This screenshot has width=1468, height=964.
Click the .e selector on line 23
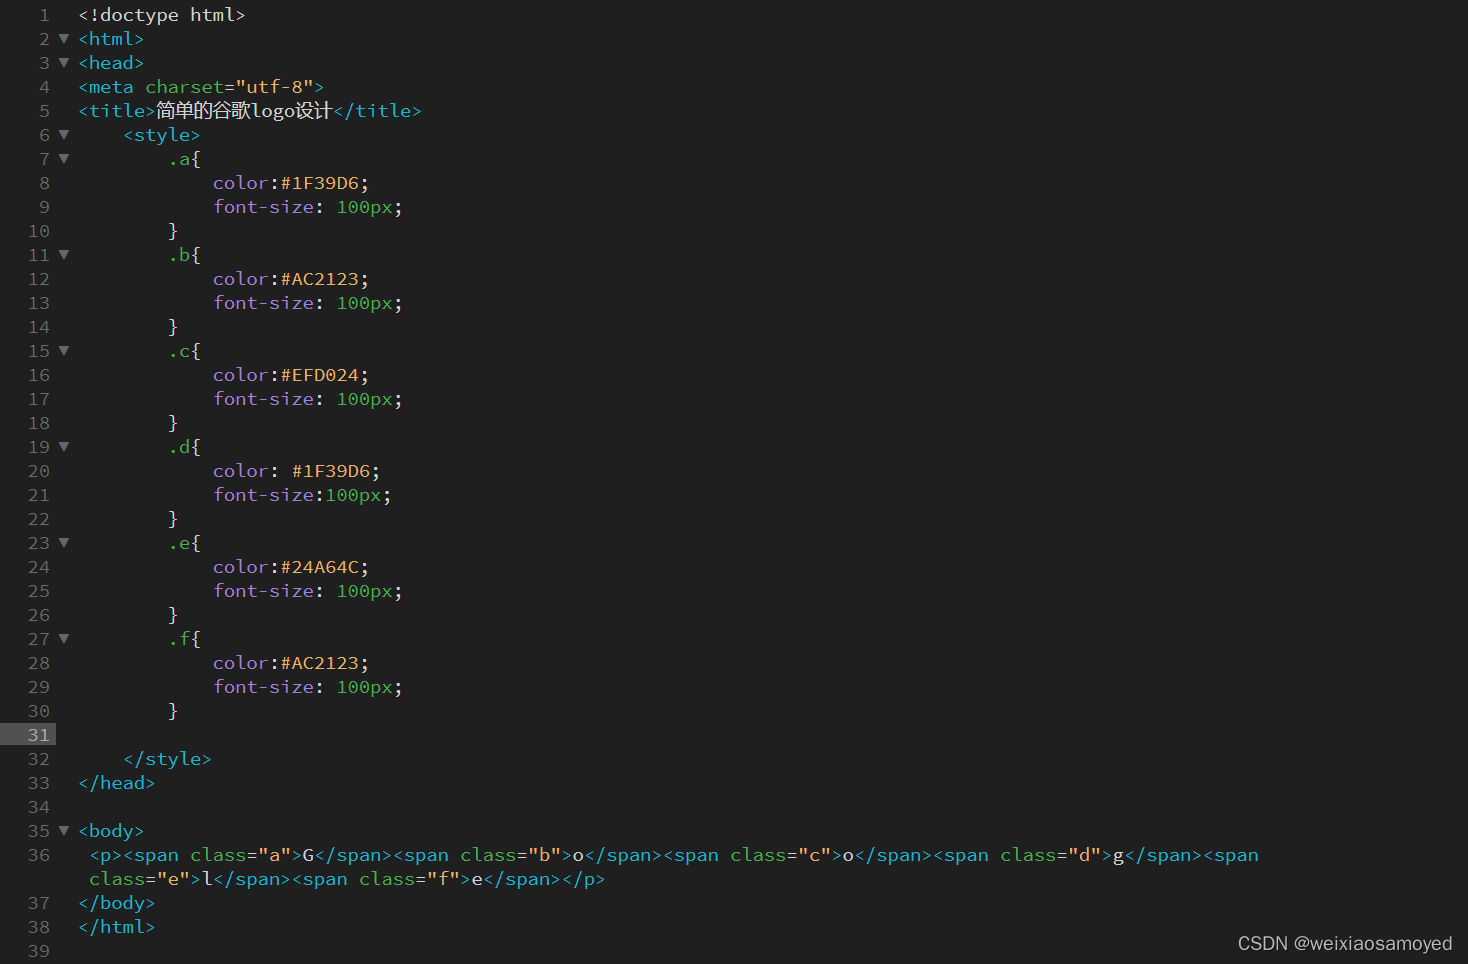pyautogui.click(x=179, y=543)
